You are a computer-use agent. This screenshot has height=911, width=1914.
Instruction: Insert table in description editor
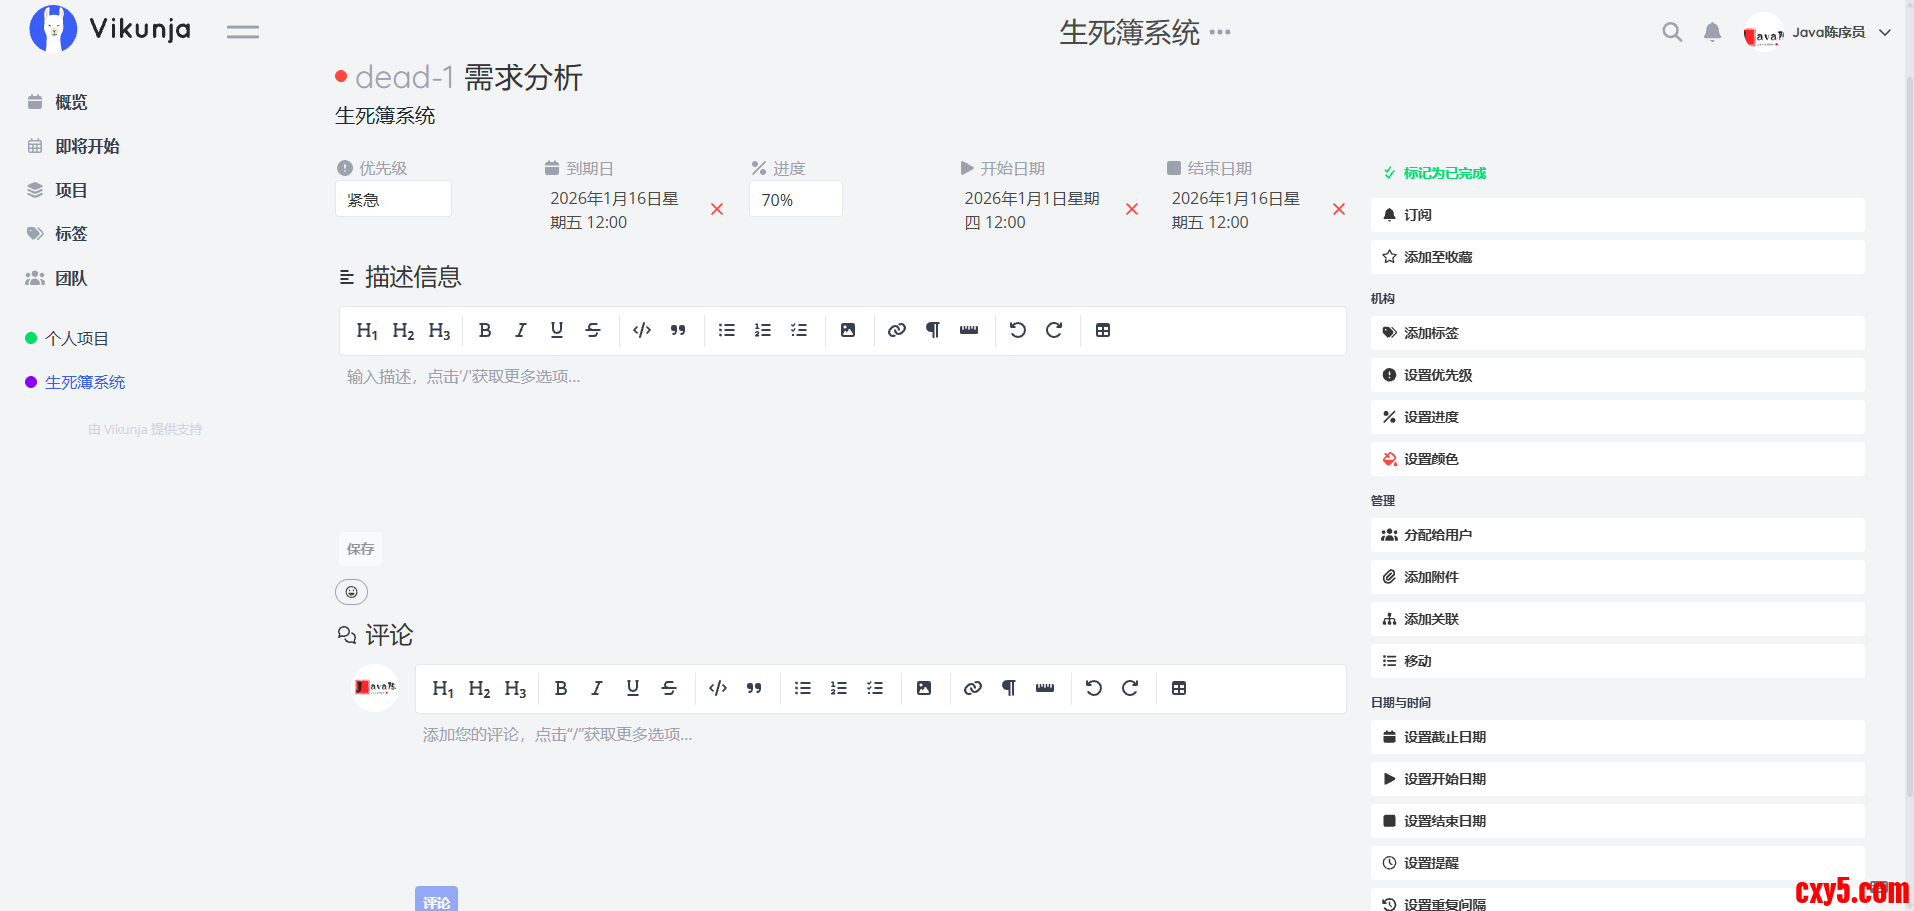[x=1103, y=330]
